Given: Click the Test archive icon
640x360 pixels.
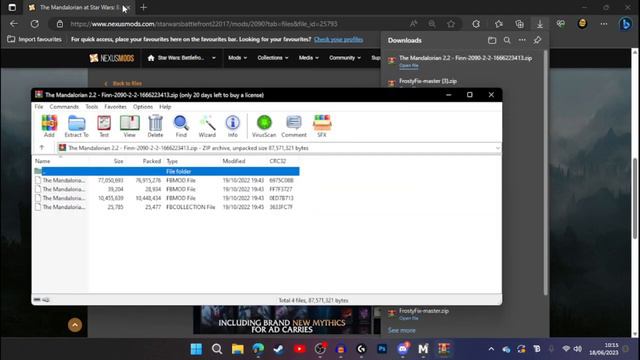Looking at the screenshot, I should point(104,126).
